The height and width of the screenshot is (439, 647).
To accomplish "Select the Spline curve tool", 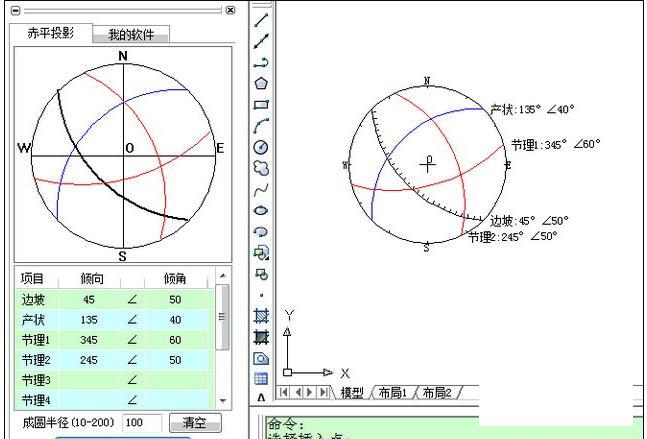I will [x=261, y=189].
